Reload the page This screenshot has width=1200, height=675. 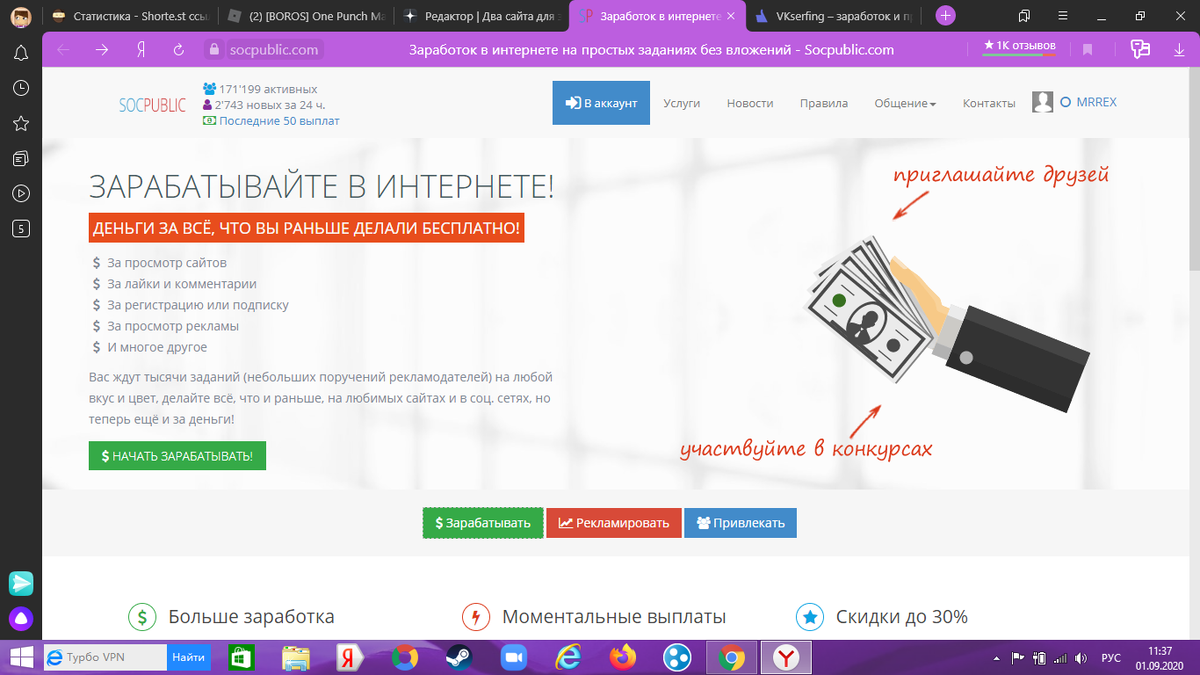pos(178,49)
